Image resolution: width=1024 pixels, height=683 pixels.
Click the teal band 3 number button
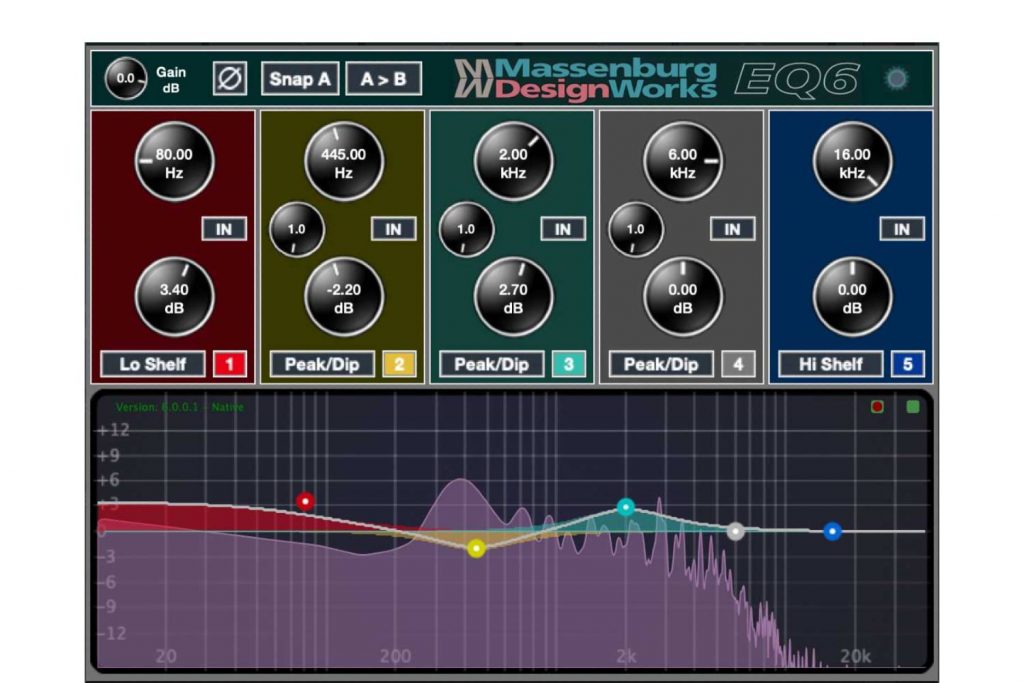[569, 364]
